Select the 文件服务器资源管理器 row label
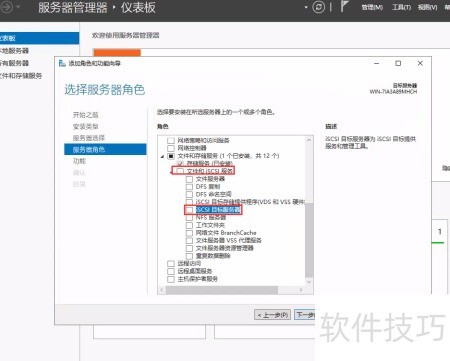450x361 pixels. (x=225, y=248)
